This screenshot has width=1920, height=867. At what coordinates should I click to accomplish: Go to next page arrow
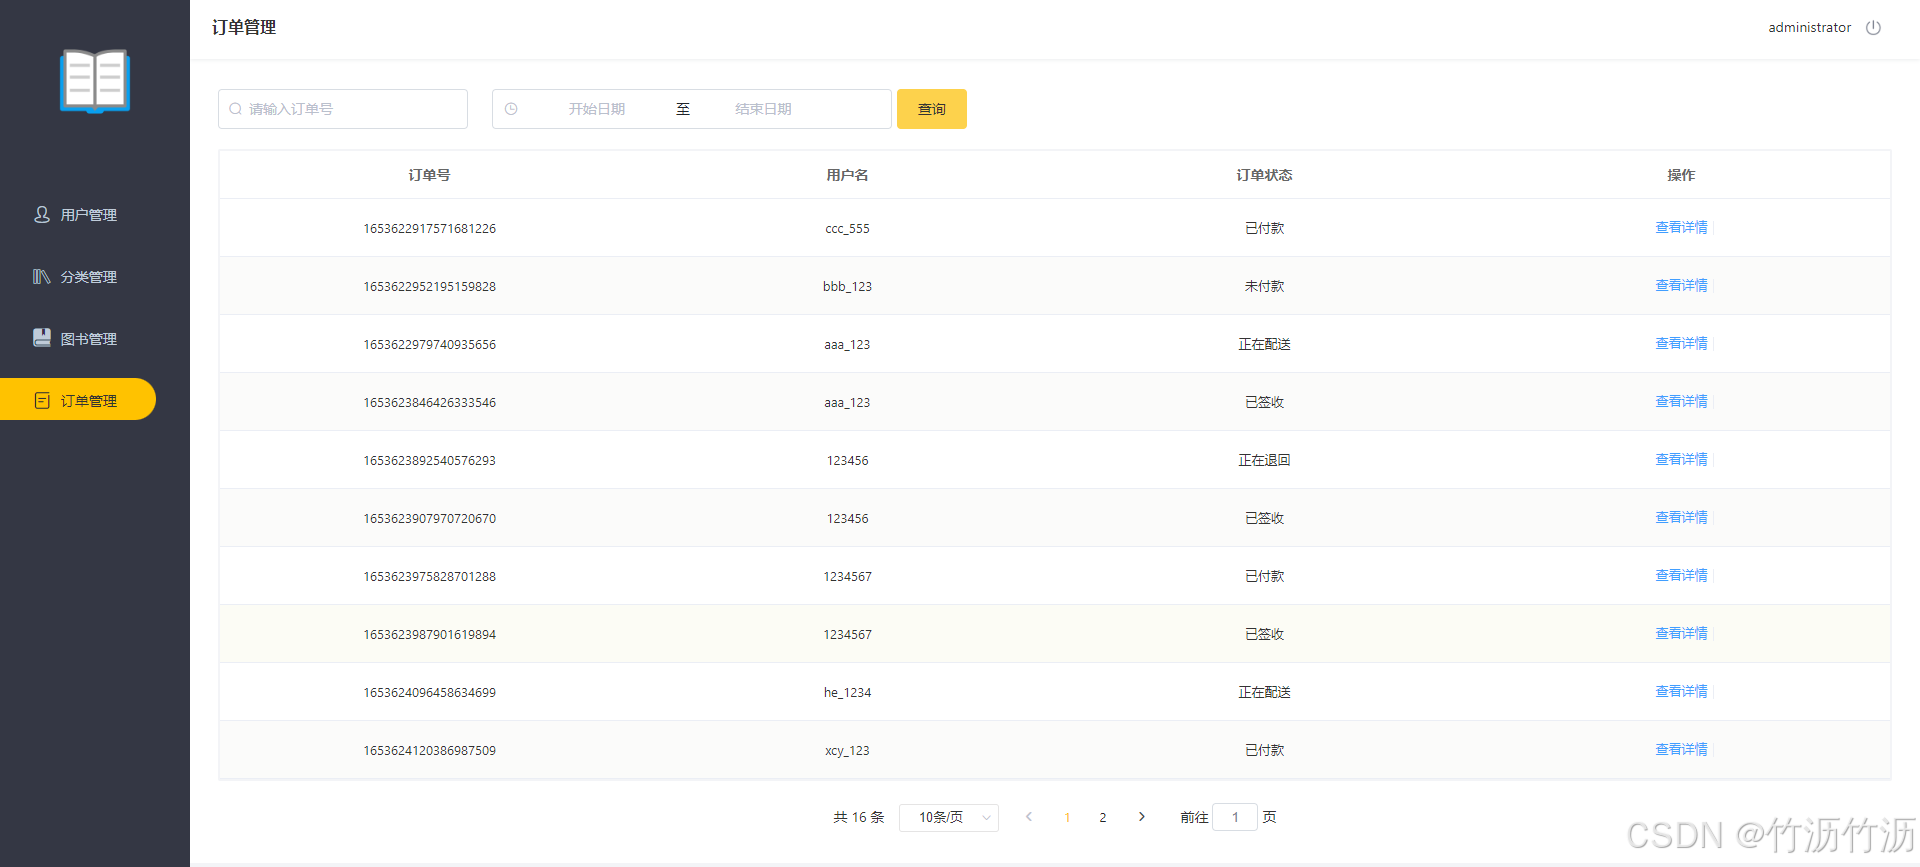click(x=1141, y=817)
